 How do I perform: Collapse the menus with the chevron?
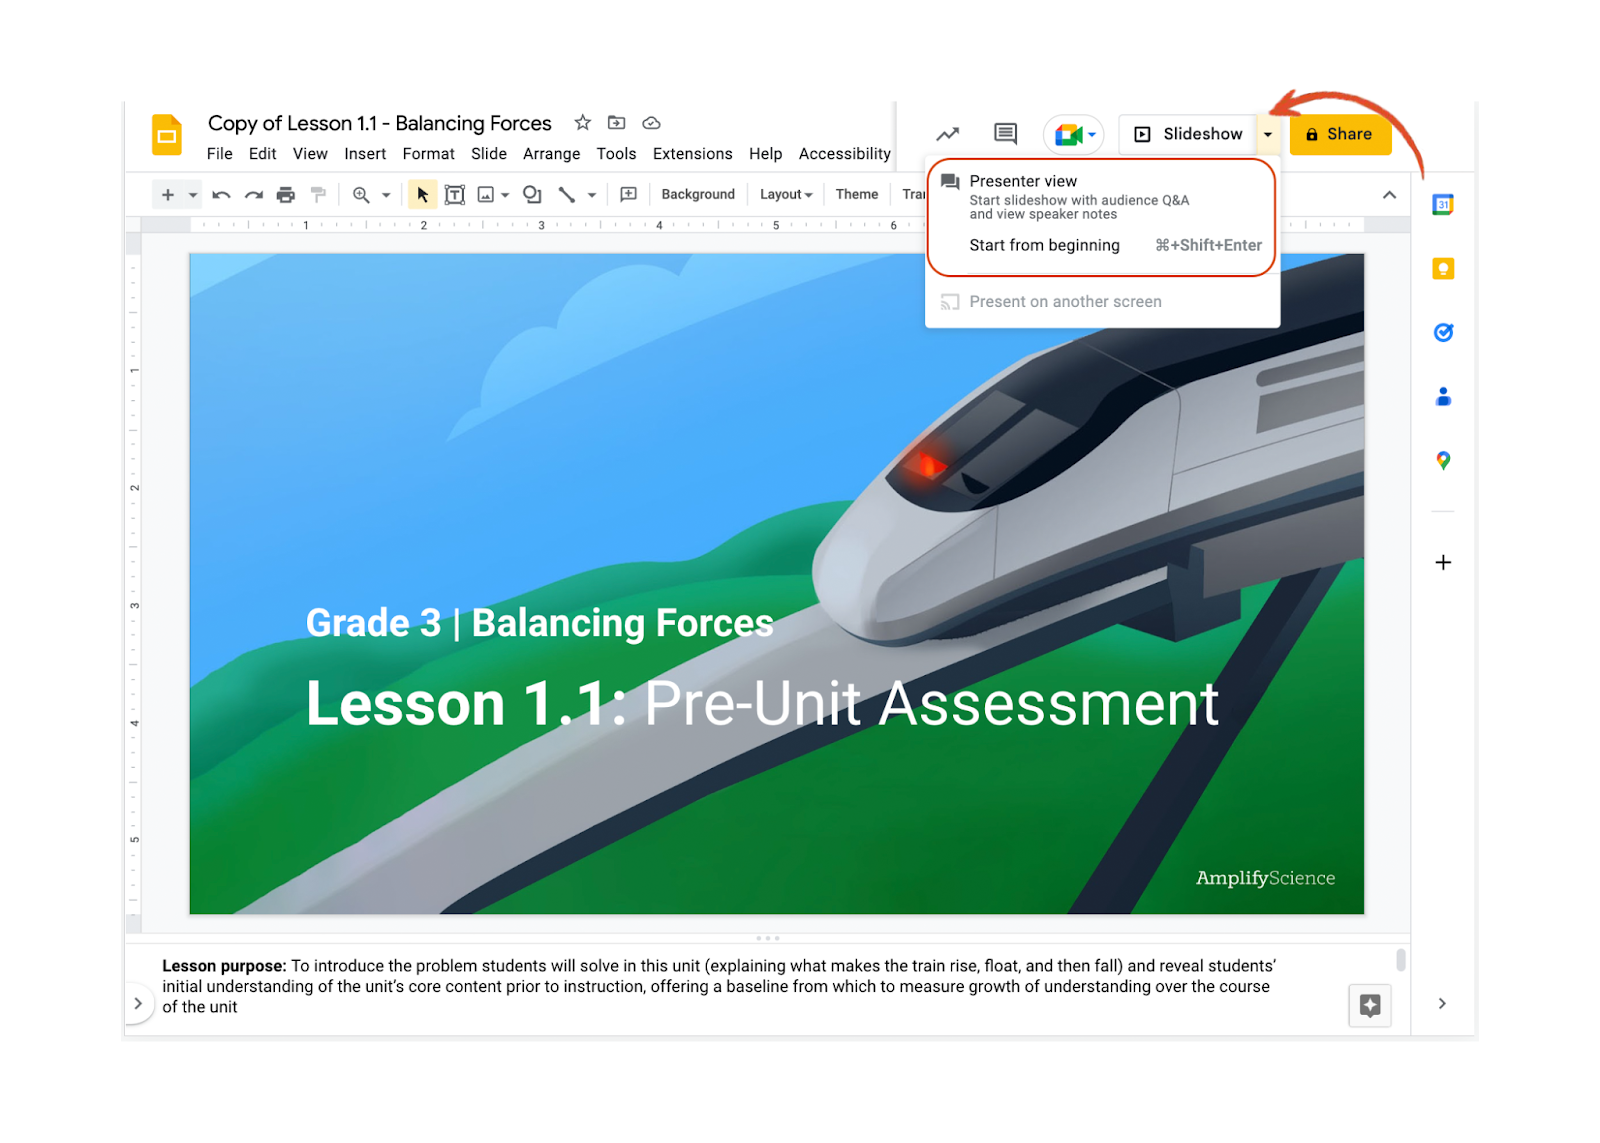coord(1390,195)
